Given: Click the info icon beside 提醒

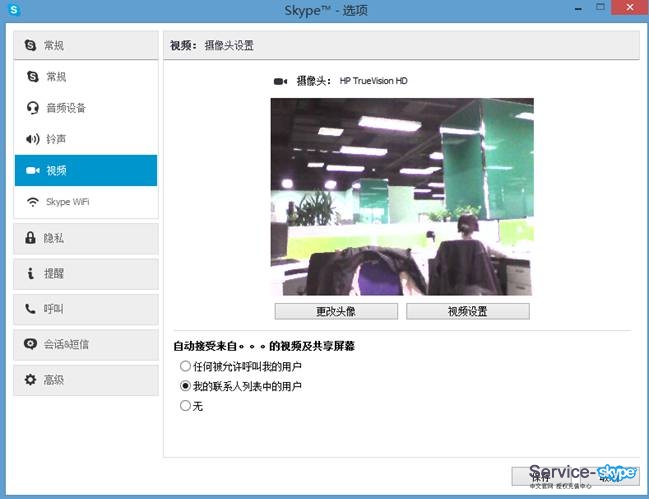Looking at the screenshot, I should [x=30, y=273].
